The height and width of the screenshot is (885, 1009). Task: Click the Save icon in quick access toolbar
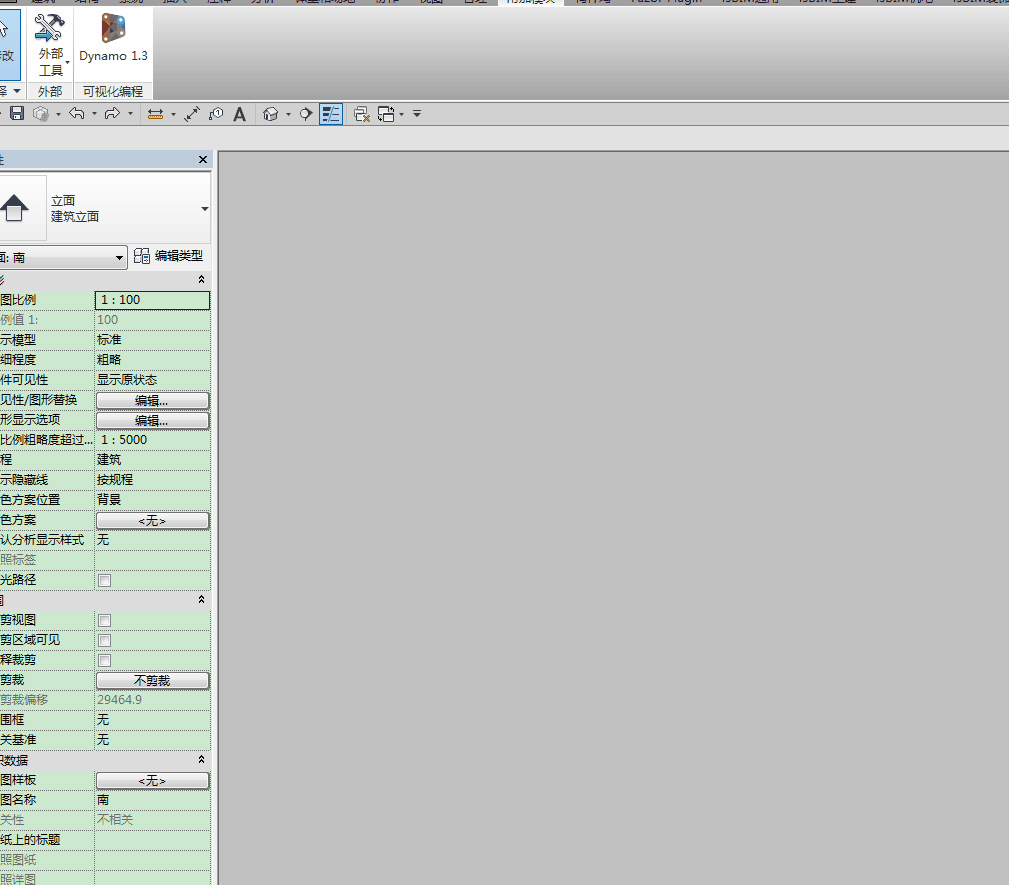pos(17,114)
